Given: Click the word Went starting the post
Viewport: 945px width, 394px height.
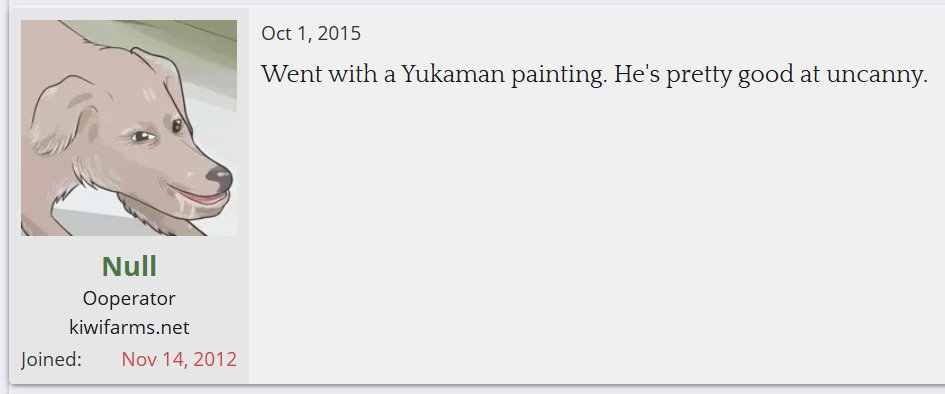Looking at the screenshot, I should (x=290, y=75).
